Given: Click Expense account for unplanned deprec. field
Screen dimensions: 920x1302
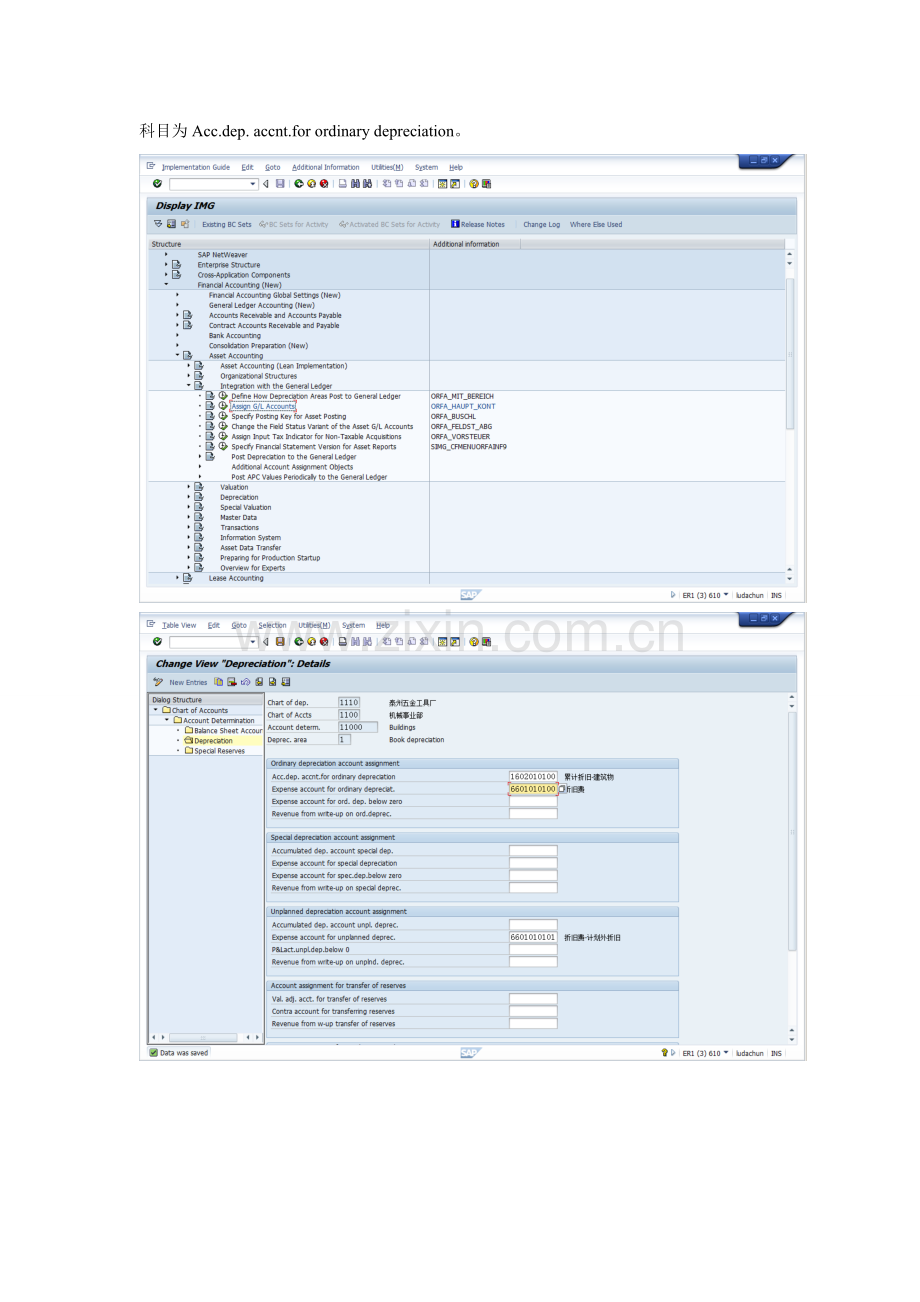Looking at the screenshot, I should (533, 937).
